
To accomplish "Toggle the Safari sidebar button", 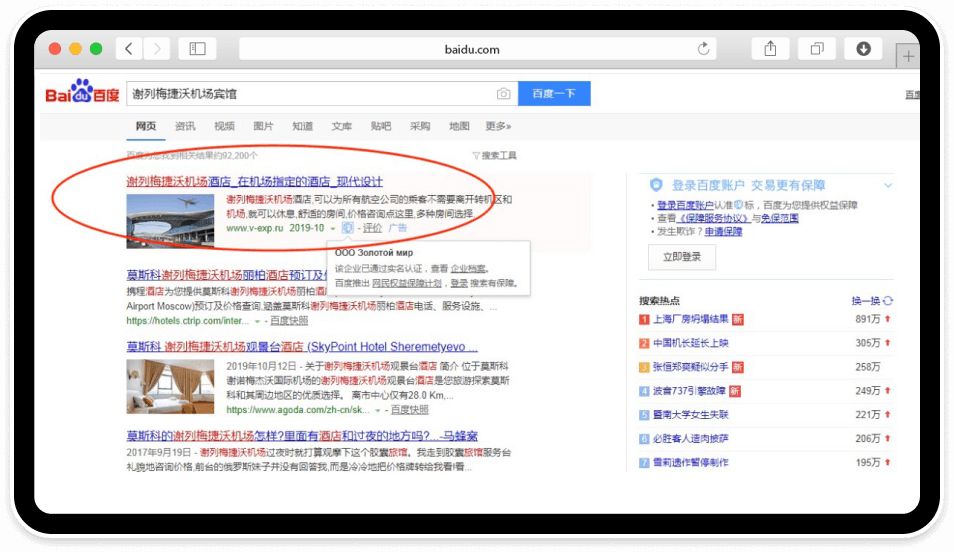I will tap(197, 49).
